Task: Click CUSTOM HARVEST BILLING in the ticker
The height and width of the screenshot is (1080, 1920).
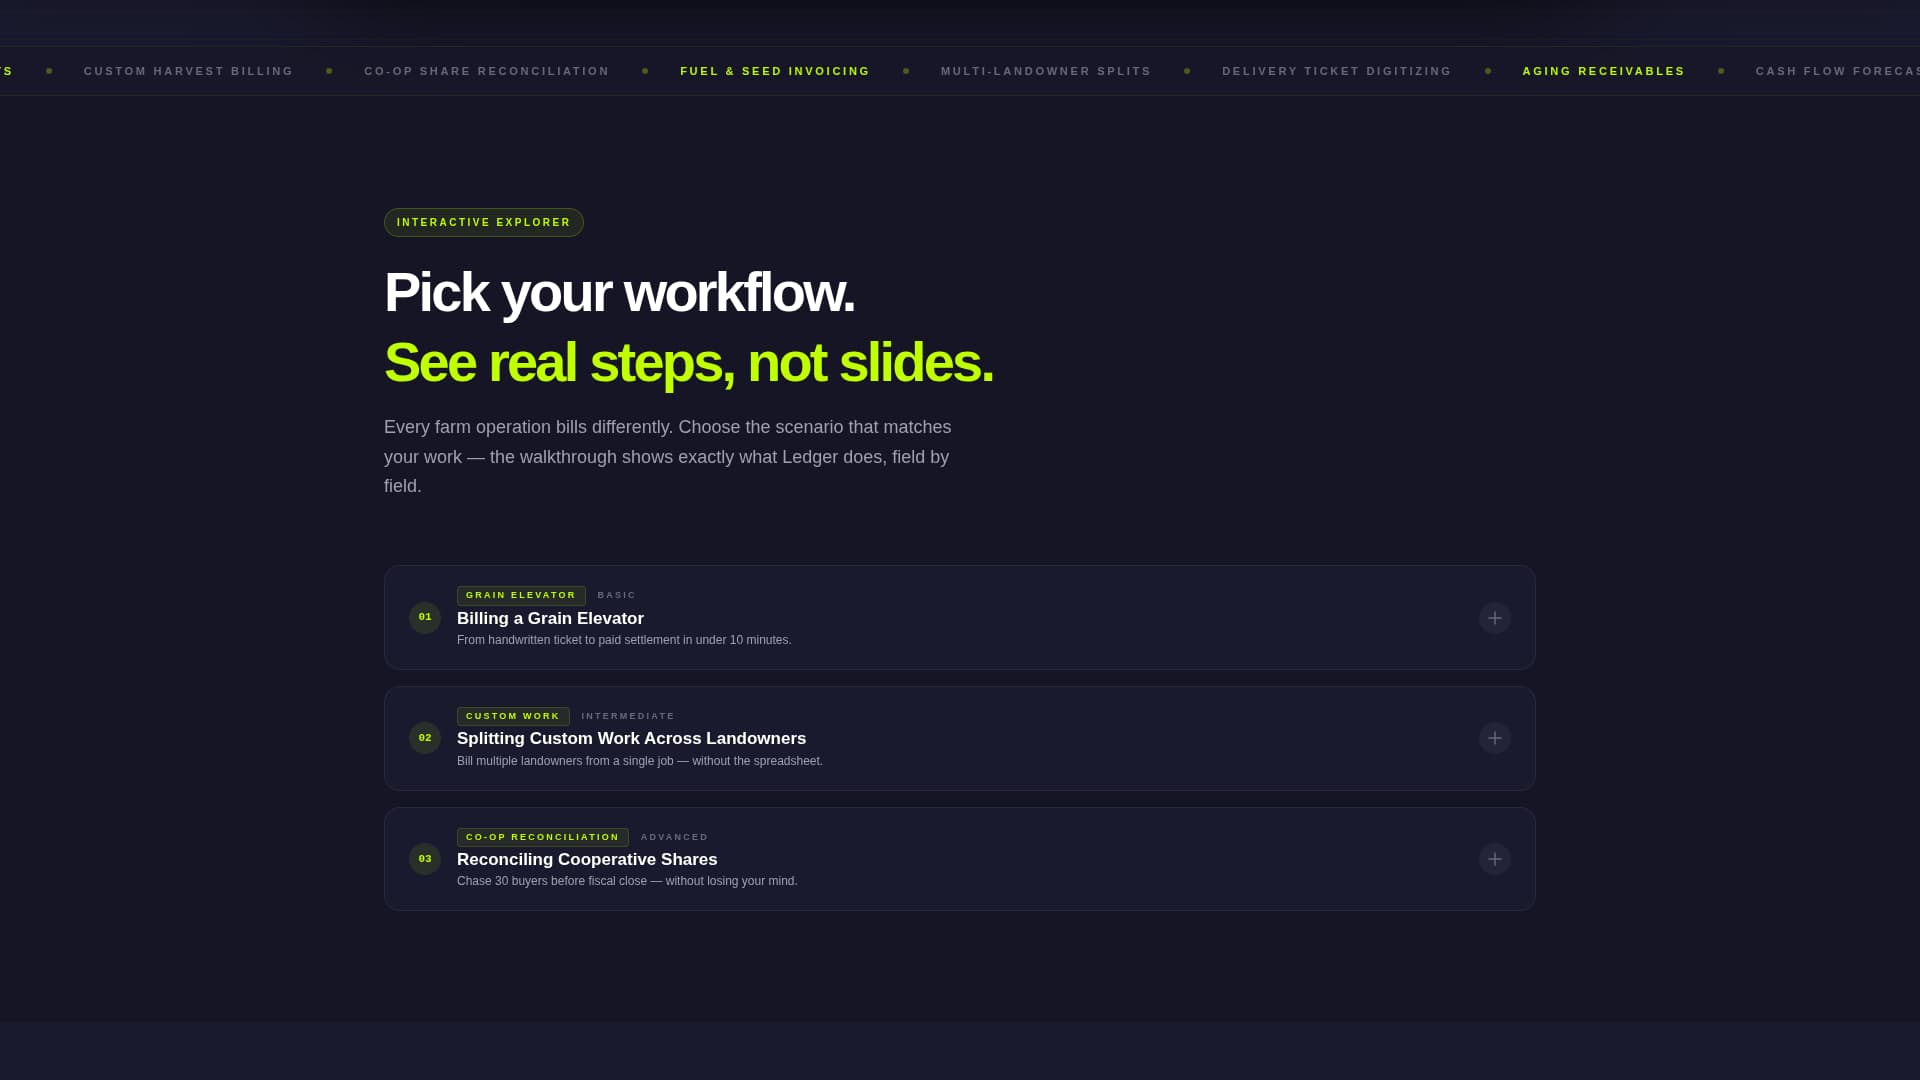Action: click(x=189, y=71)
